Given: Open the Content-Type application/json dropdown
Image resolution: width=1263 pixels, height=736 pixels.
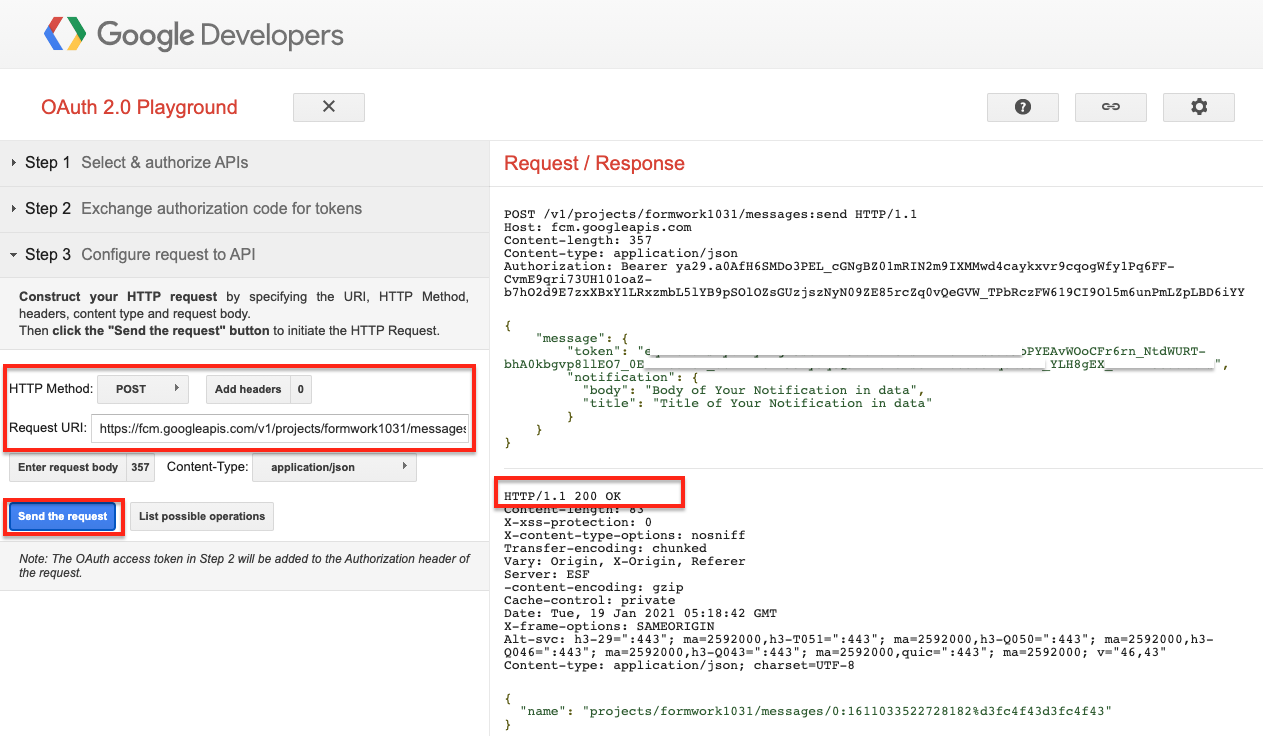Looking at the screenshot, I should coord(334,467).
